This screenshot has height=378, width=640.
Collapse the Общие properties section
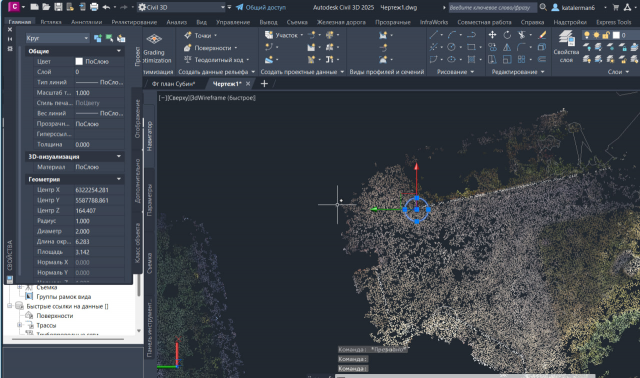coord(119,51)
